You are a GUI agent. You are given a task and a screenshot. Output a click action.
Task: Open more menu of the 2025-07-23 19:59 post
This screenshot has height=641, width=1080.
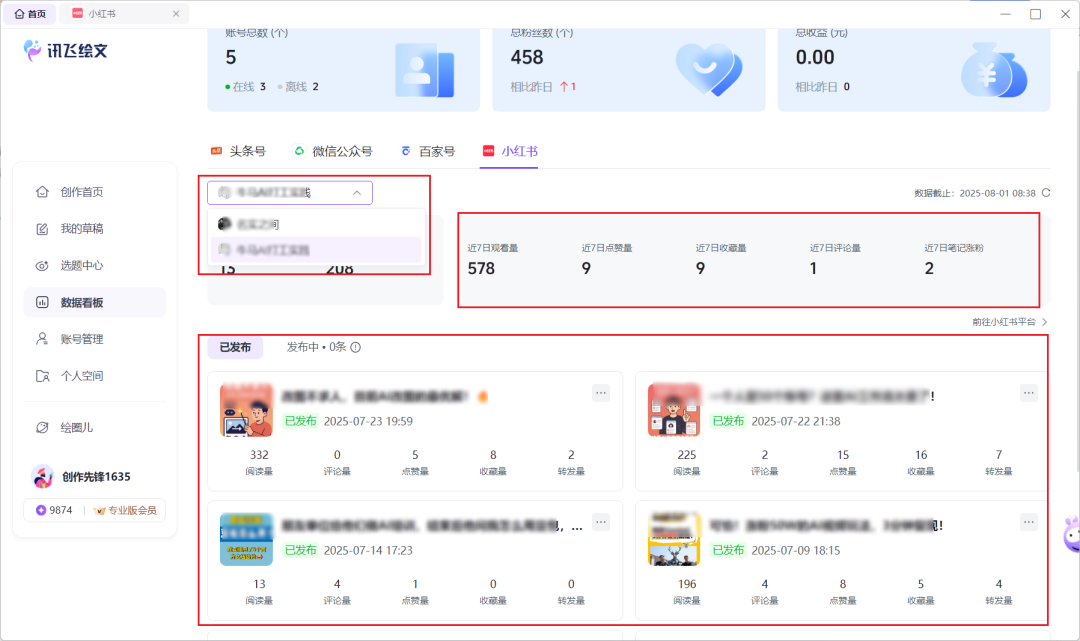601,393
